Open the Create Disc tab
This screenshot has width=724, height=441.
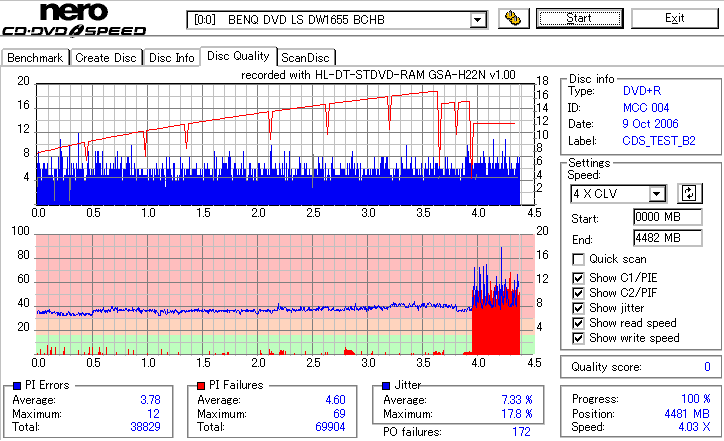pos(106,58)
